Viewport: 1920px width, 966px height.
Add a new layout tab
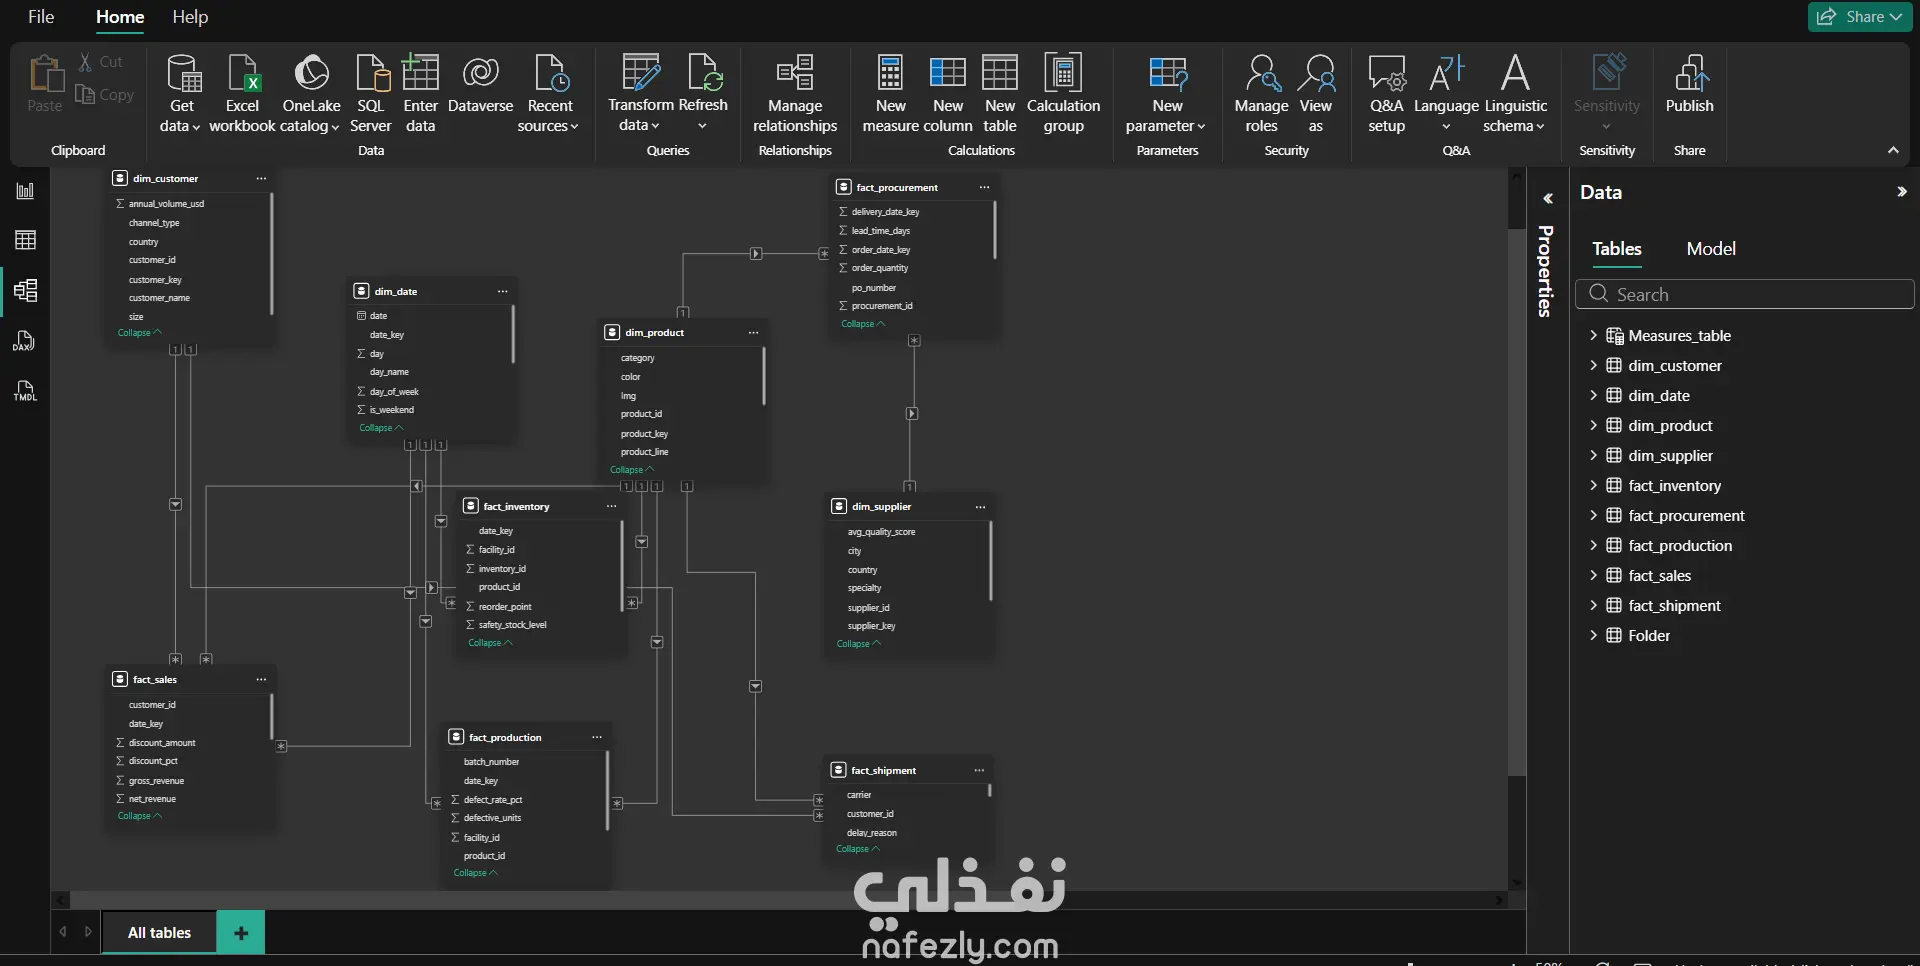click(241, 933)
